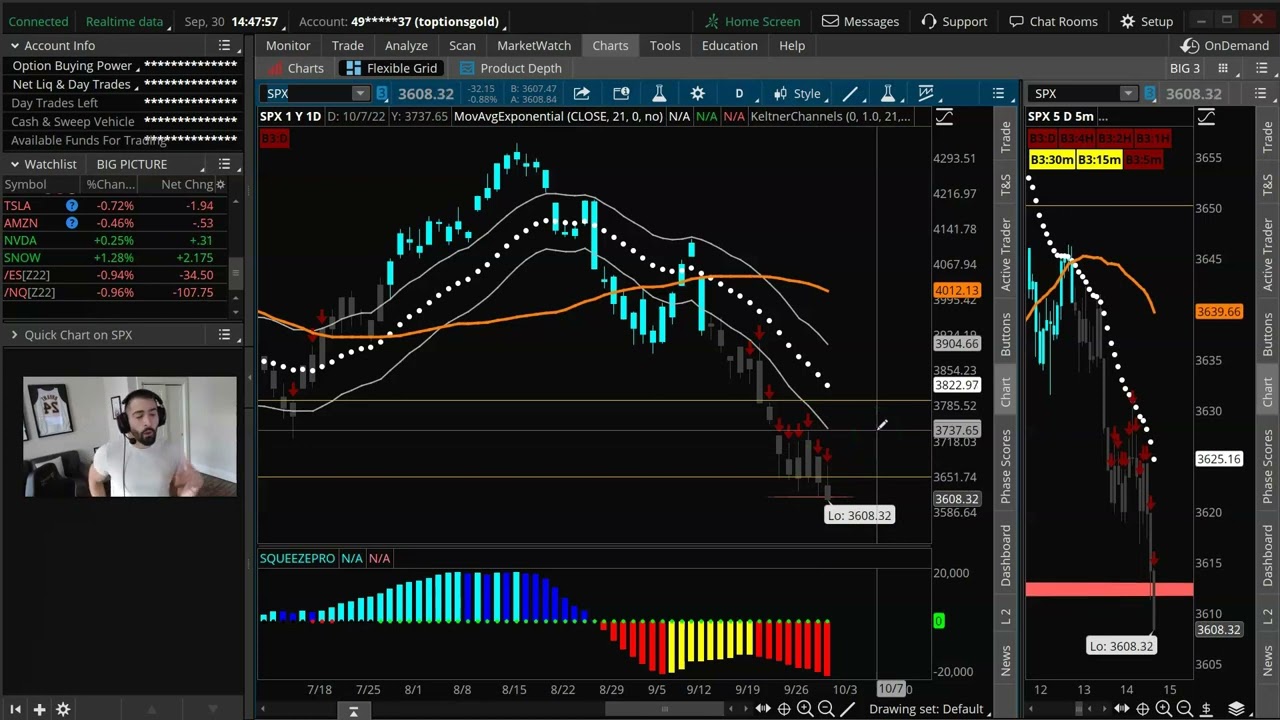1280x720 pixels.
Task: Open the Education tab
Action: click(x=730, y=45)
